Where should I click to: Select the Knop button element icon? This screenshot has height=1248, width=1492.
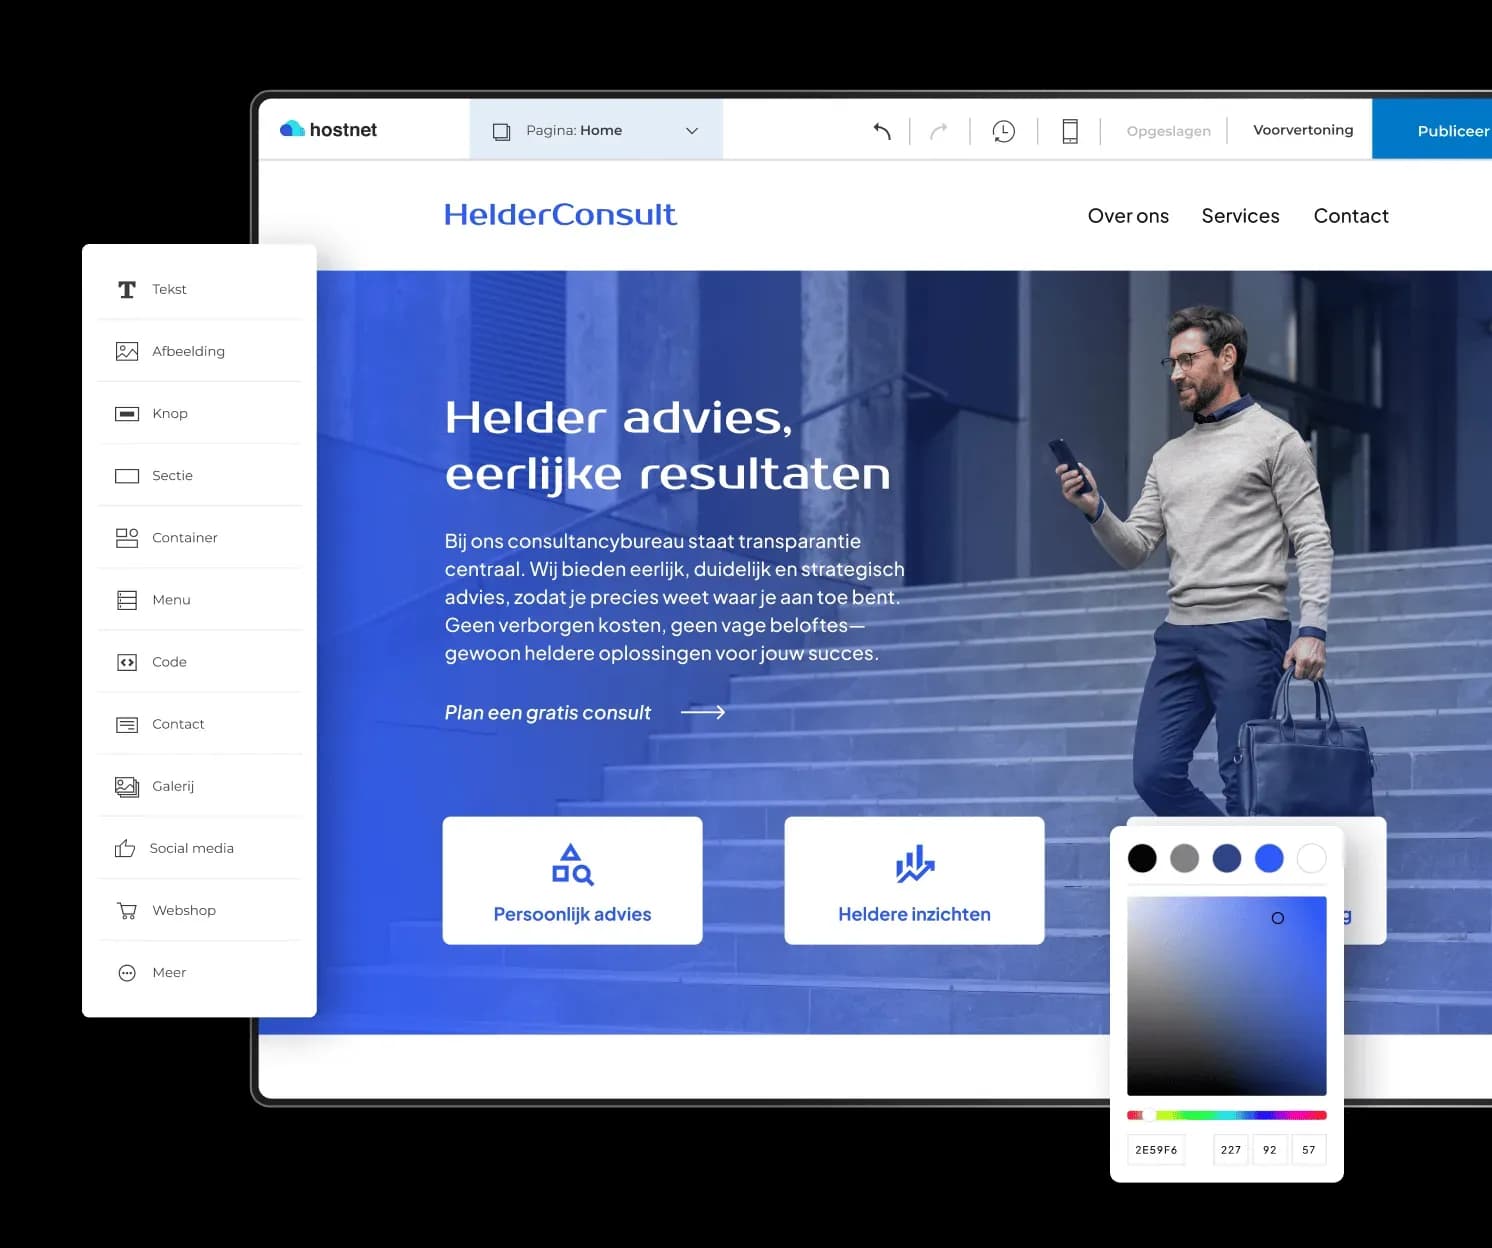127,413
